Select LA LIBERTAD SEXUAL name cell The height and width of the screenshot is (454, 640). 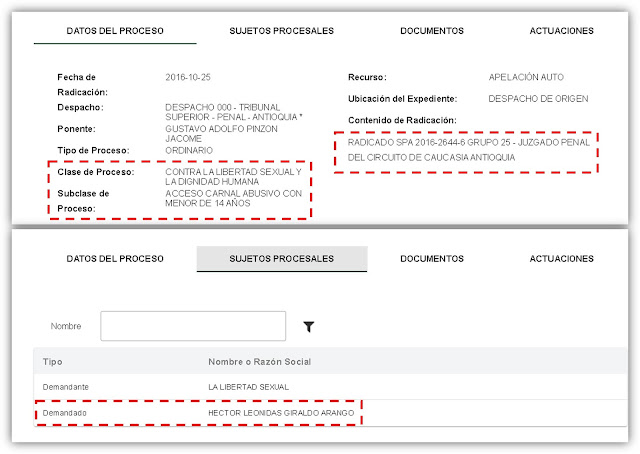(249, 387)
